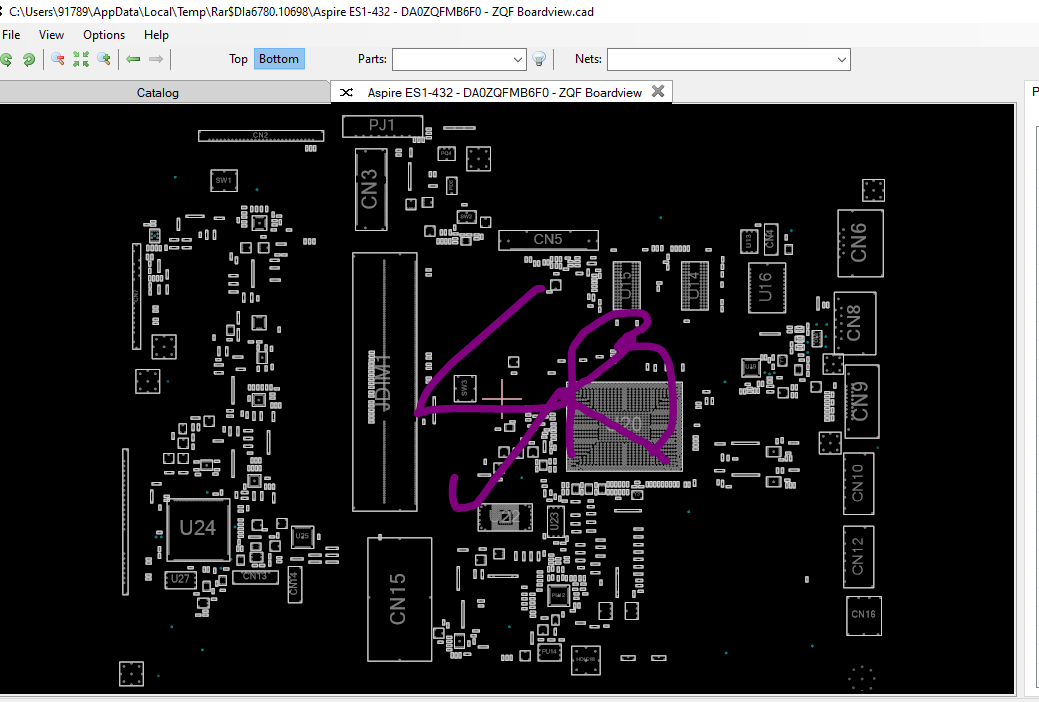Select the JDIM1 memory slot
This screenshot has height=702, width=1039.
tap(384, 382)
